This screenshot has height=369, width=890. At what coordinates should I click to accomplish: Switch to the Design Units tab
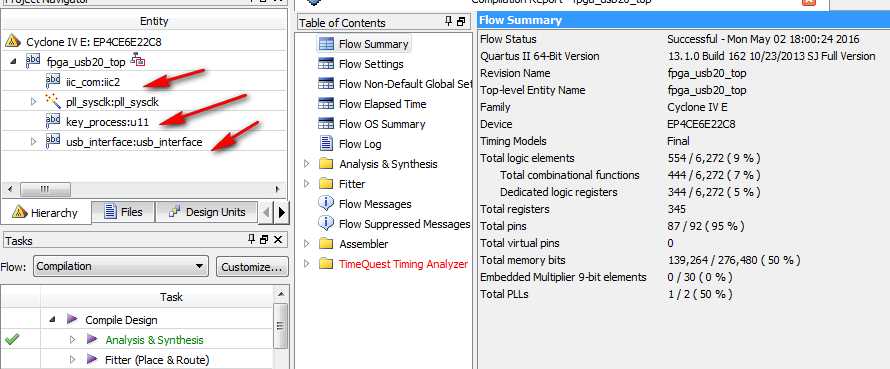(207, 212)
